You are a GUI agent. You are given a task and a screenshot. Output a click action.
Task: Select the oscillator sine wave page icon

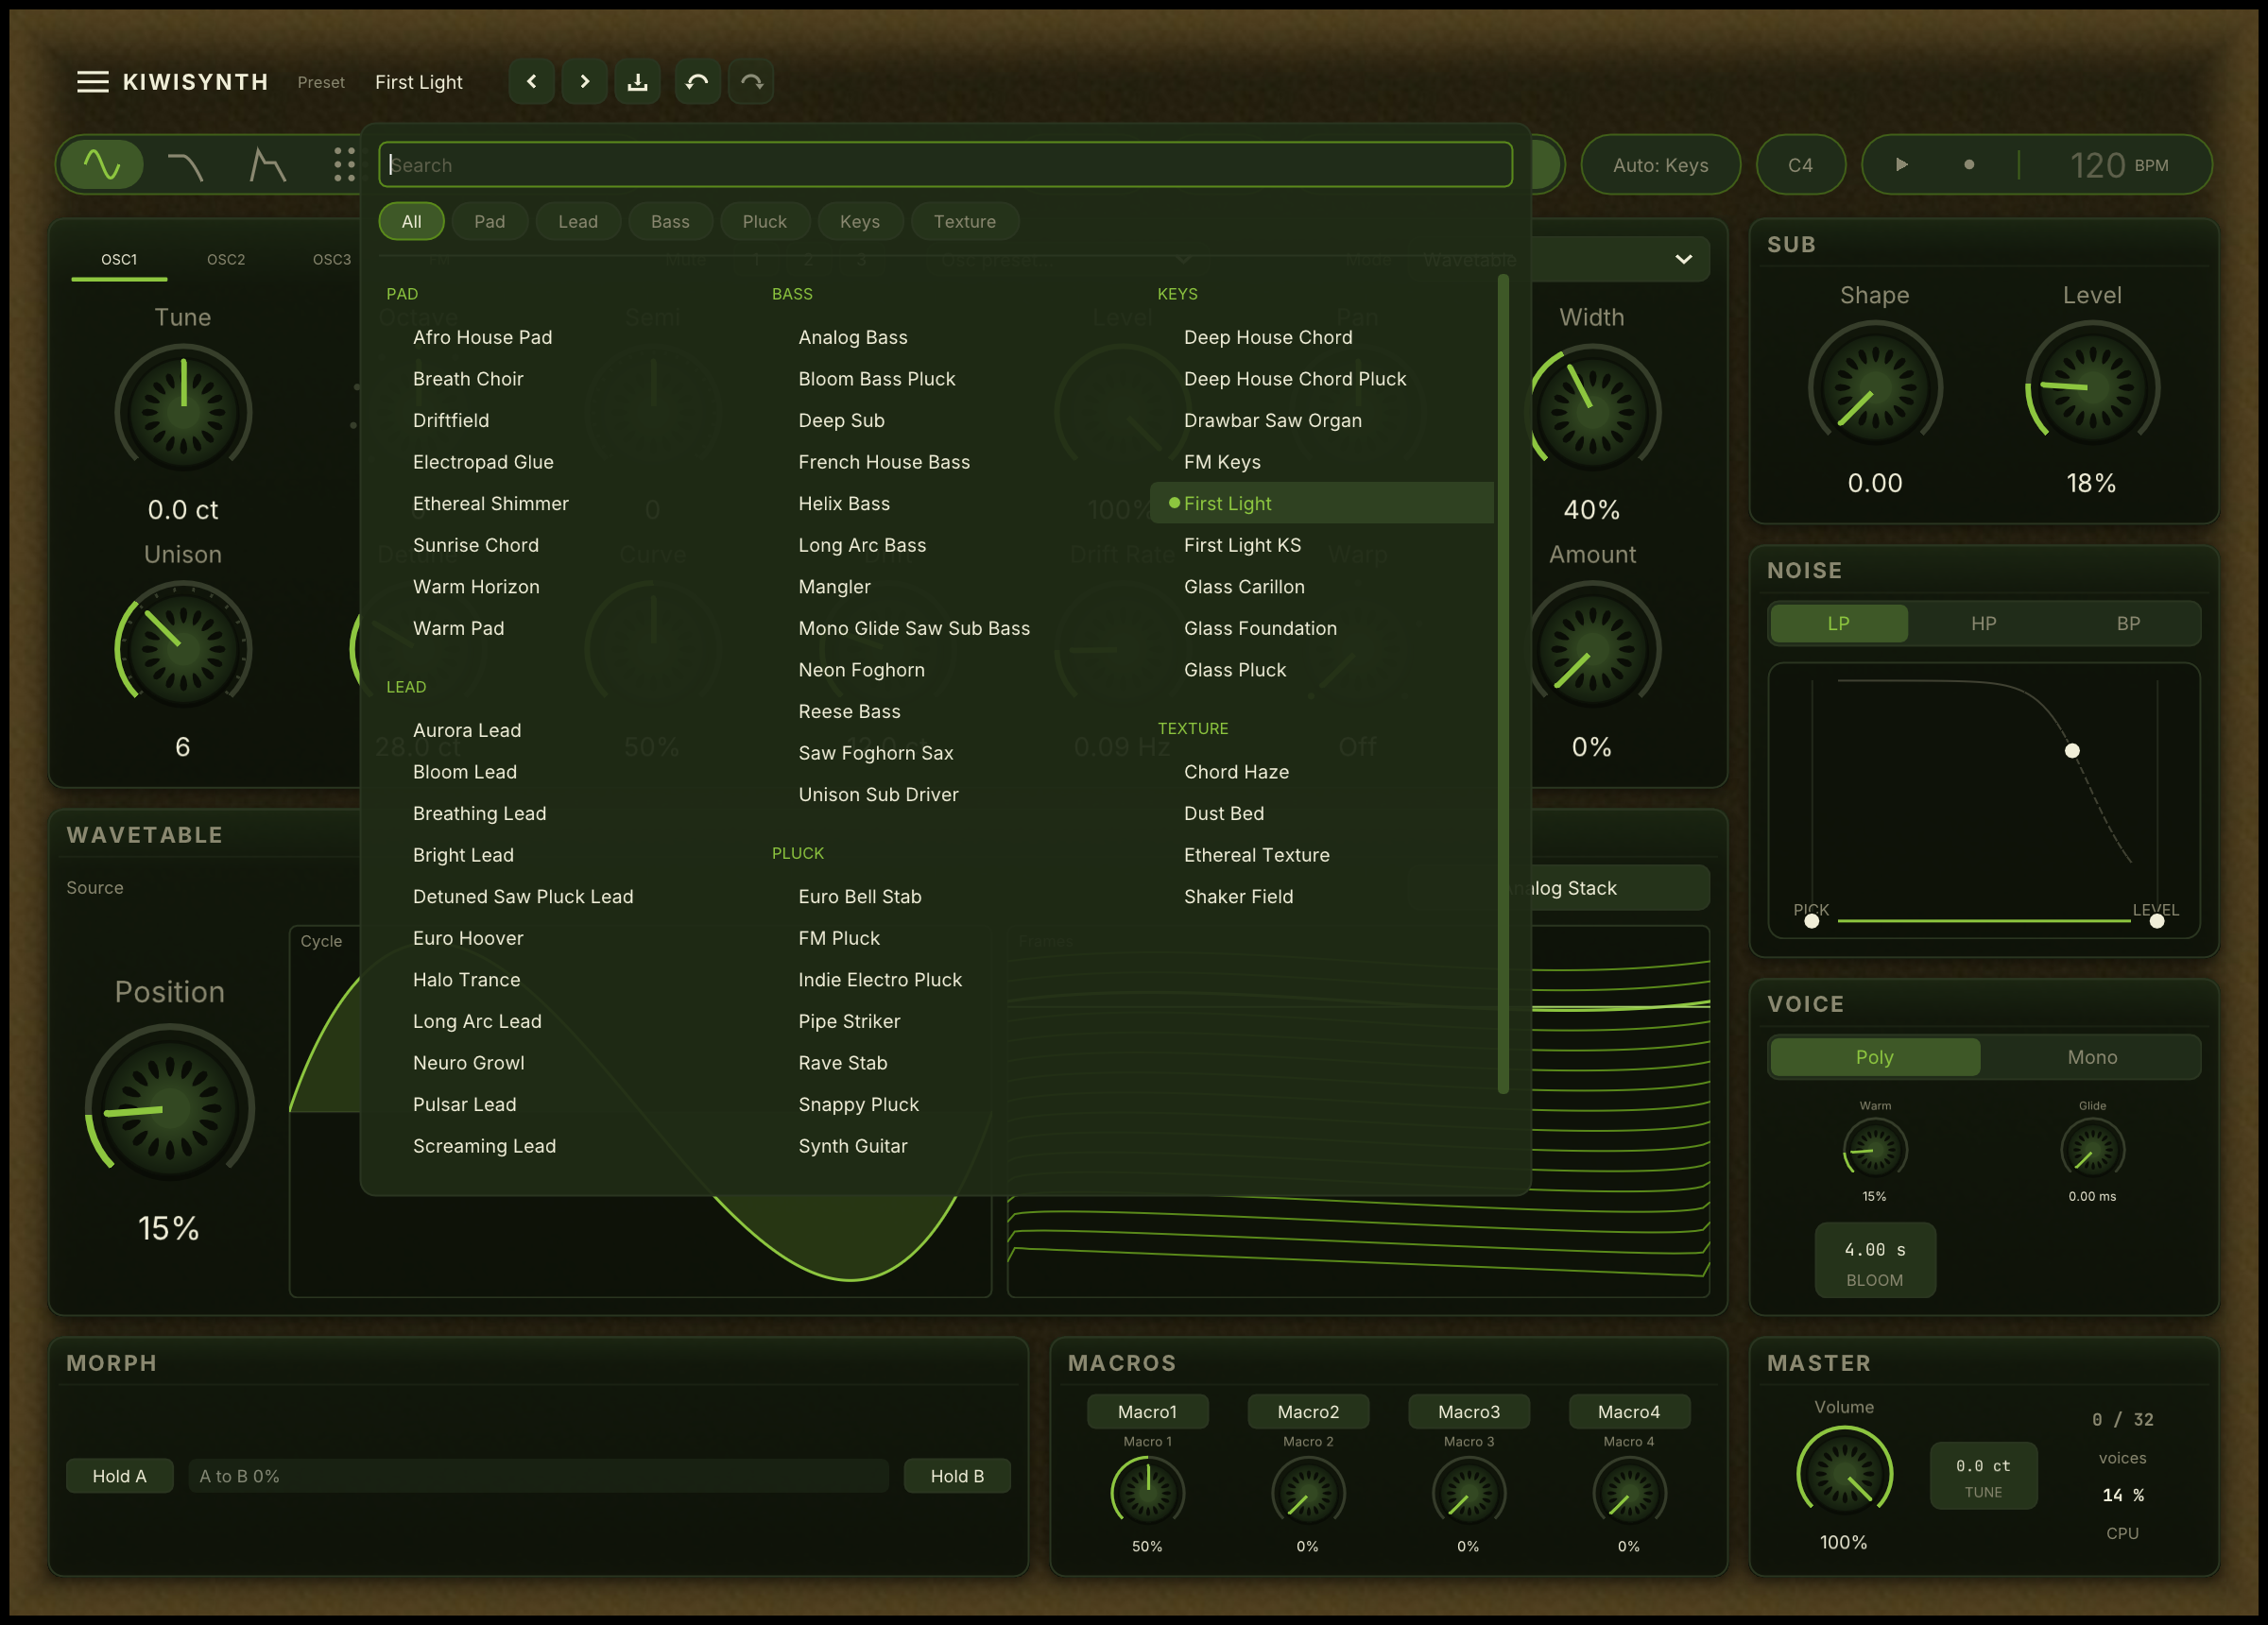click(102, 164)
